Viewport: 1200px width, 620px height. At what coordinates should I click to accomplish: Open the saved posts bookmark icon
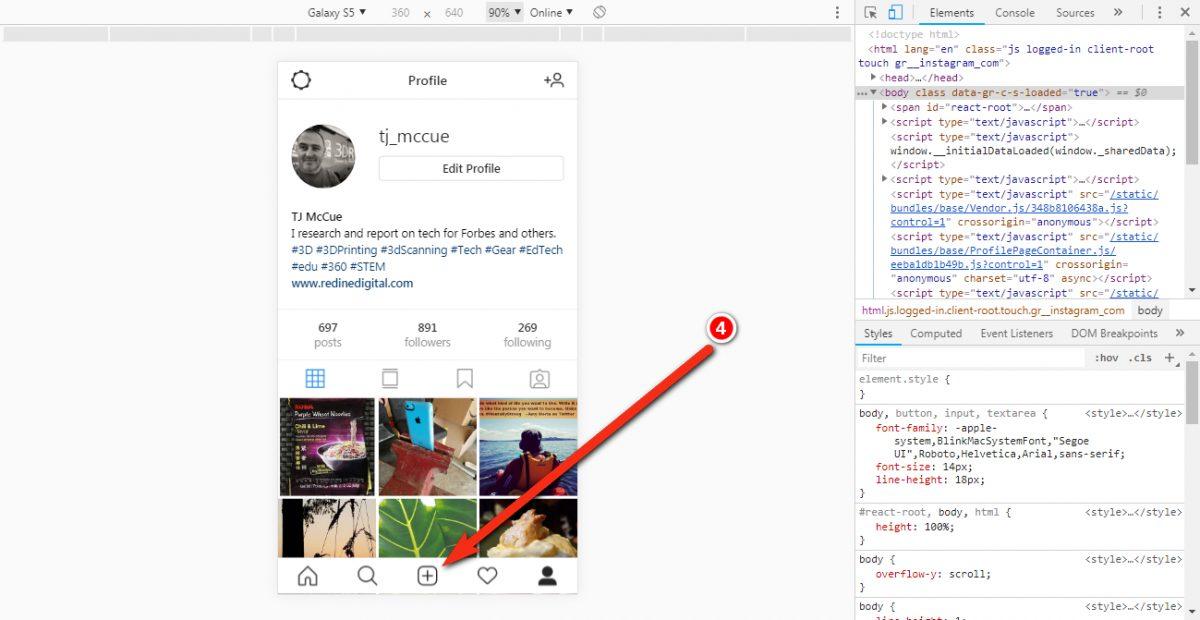click(464, 378)
